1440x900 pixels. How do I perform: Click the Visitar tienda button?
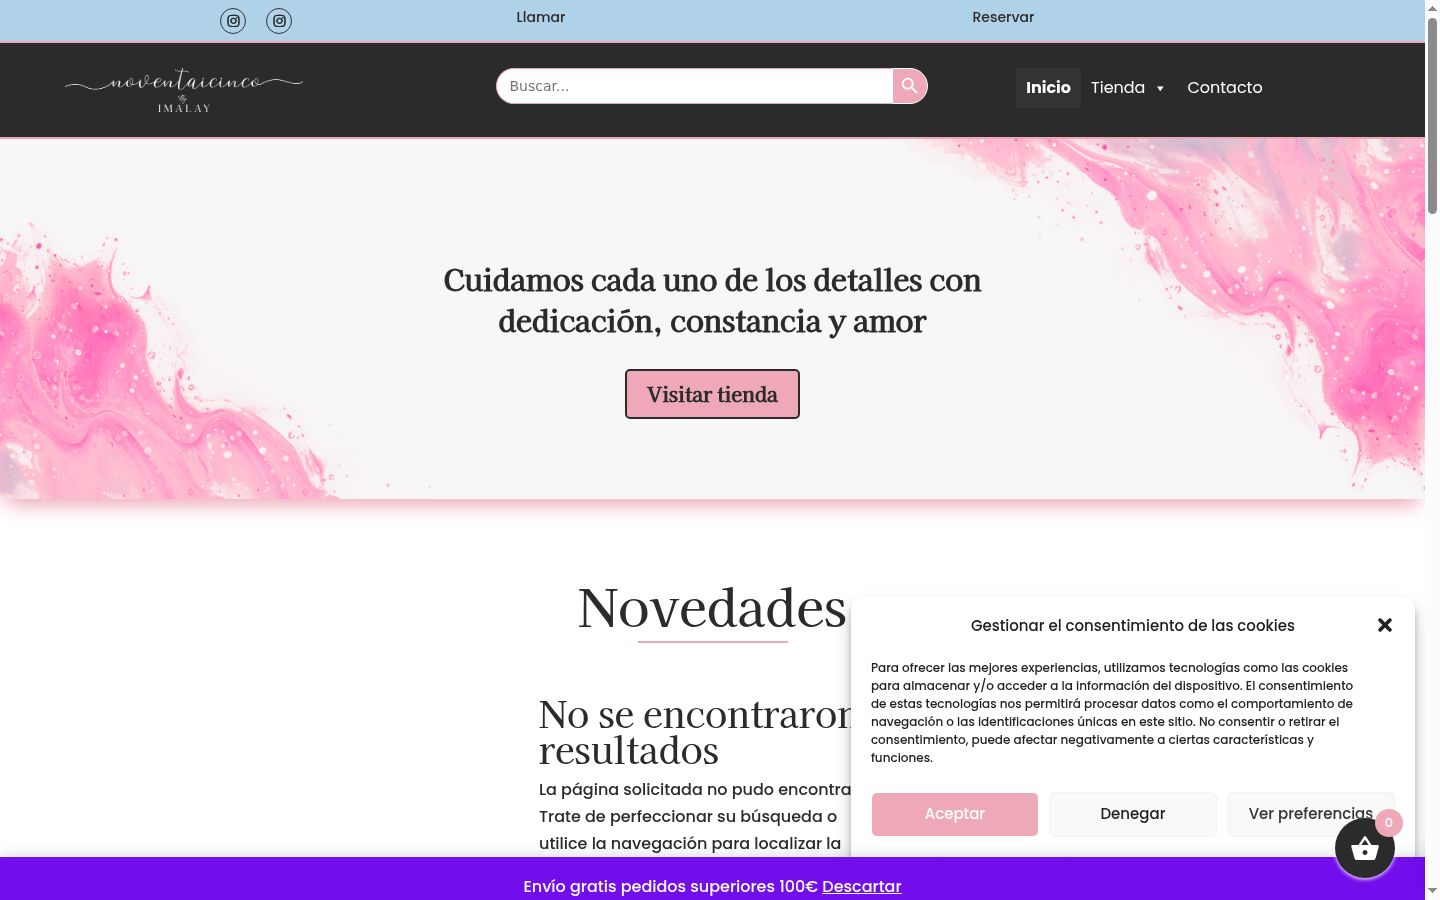[712, 394]
